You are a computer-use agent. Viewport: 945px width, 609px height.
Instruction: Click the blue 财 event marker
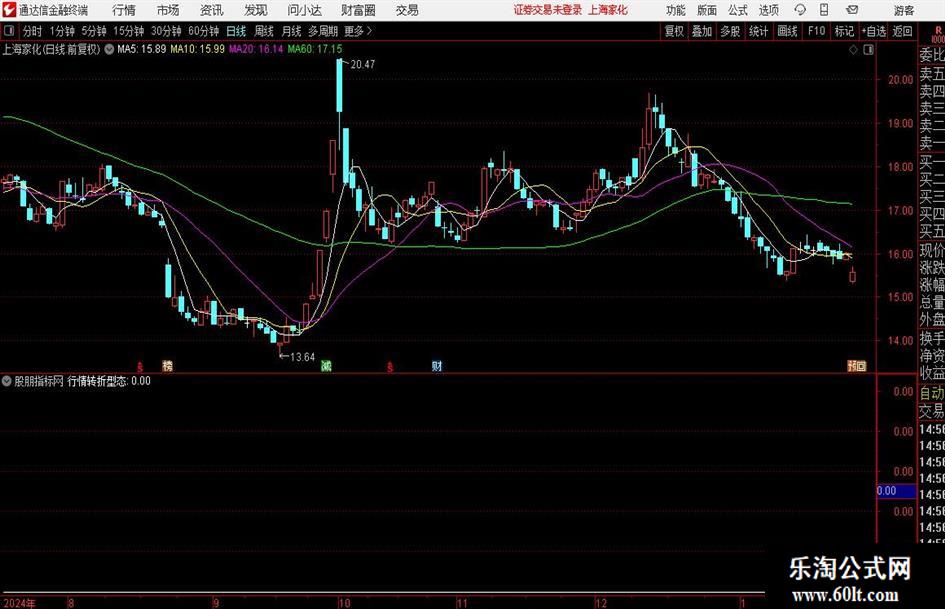click(x=437, y=365)
